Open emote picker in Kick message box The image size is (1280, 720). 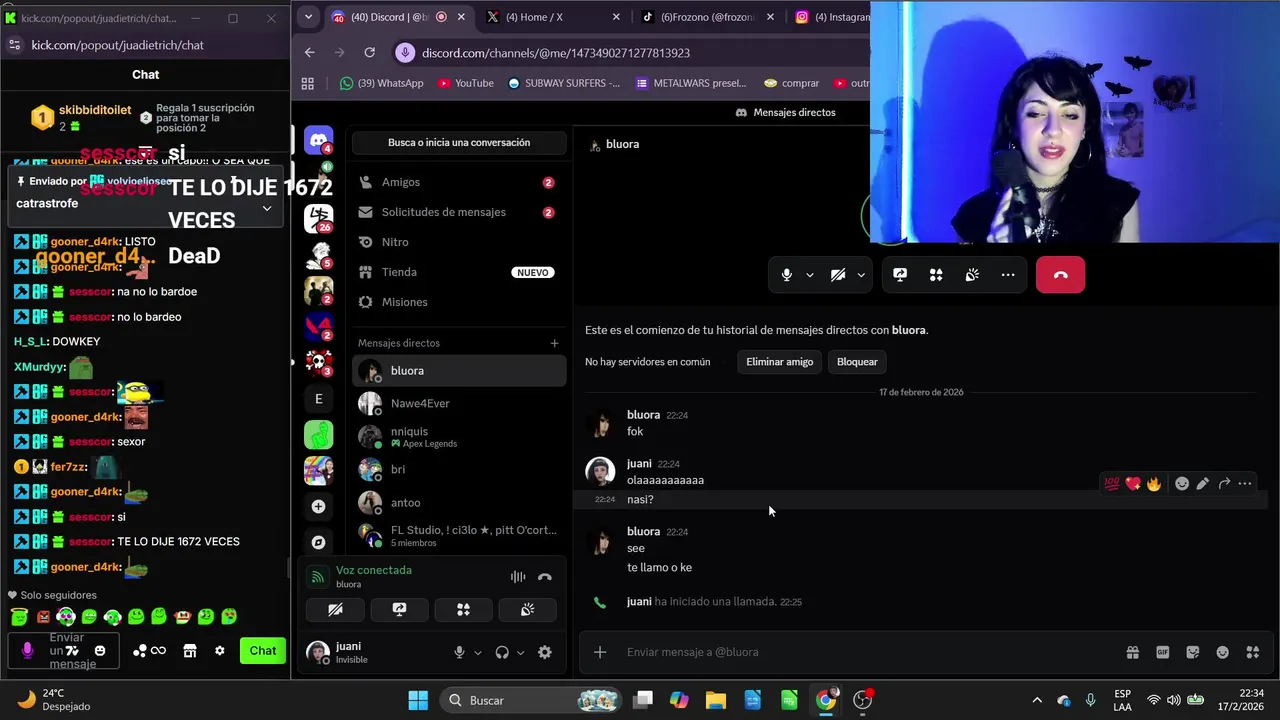point(100,651)
